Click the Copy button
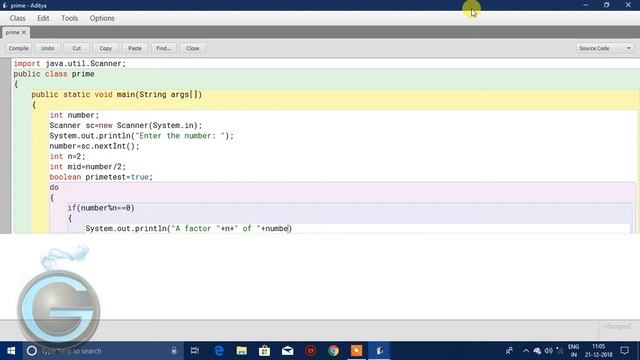The height and width of the screenshot is (360, 640). 105,48
